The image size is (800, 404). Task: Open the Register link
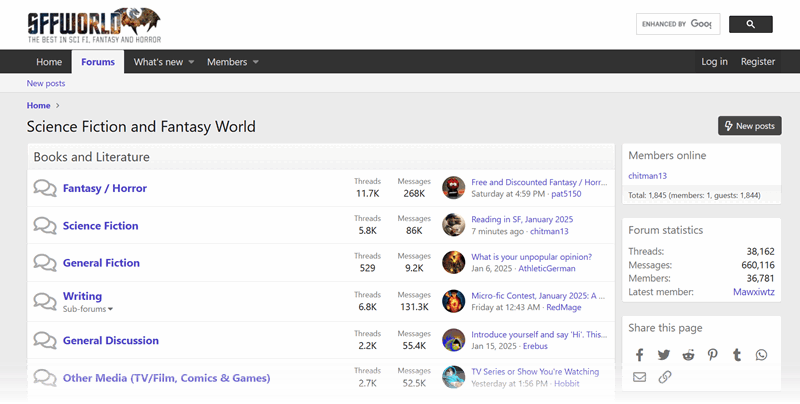tap(757, 62)
